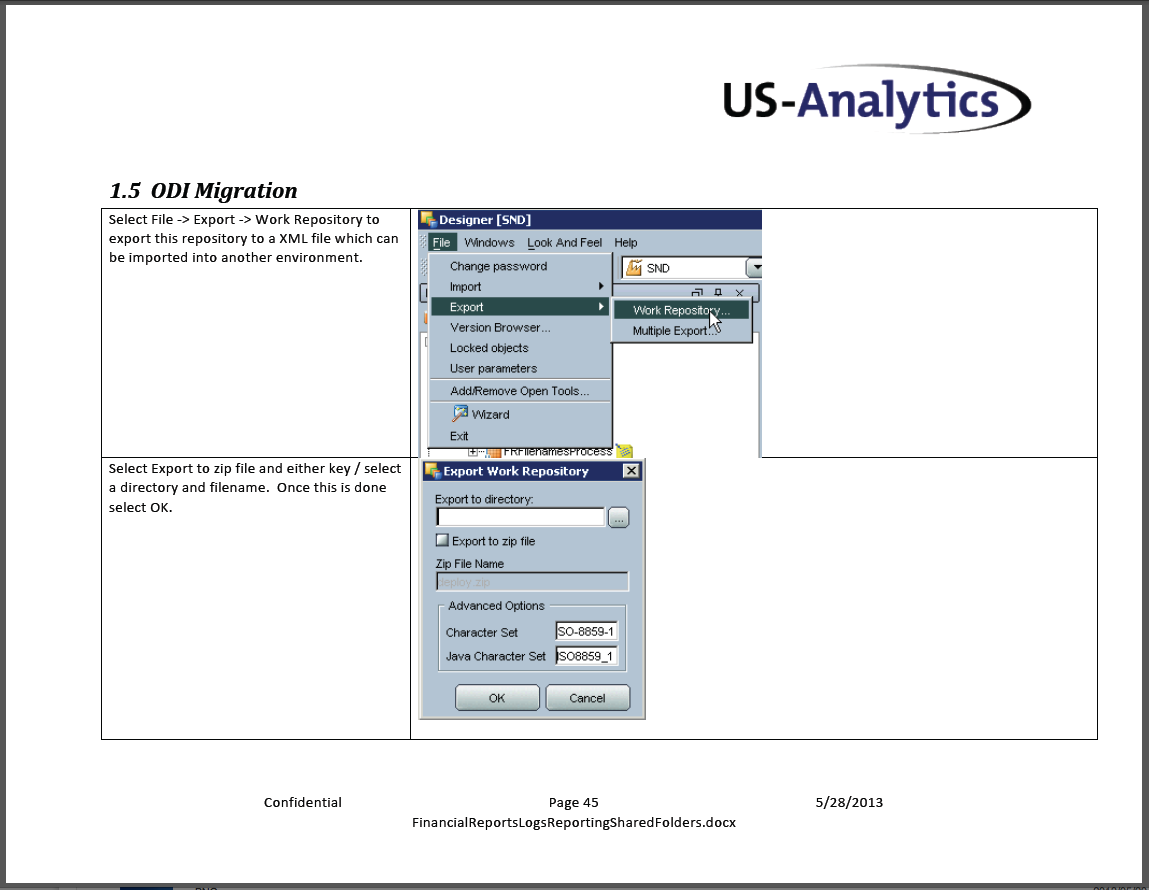Click the panel pin icon in Designer
Screen dimensions: 1149x890
[x=718, y=293]
